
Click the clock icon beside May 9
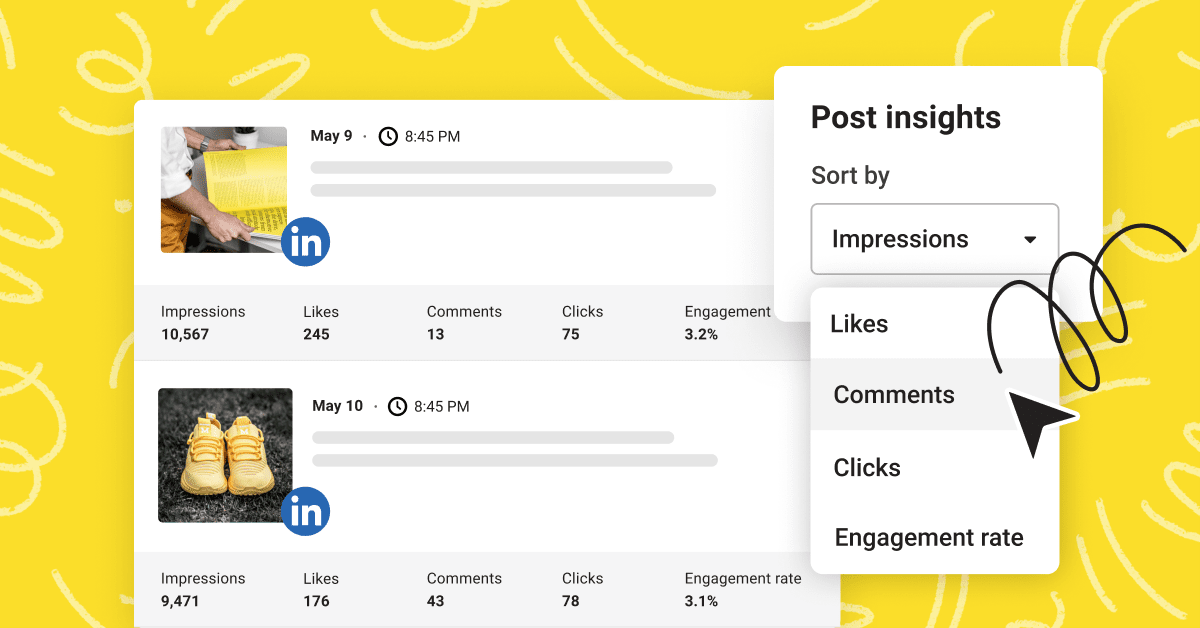tap(388, 136)
